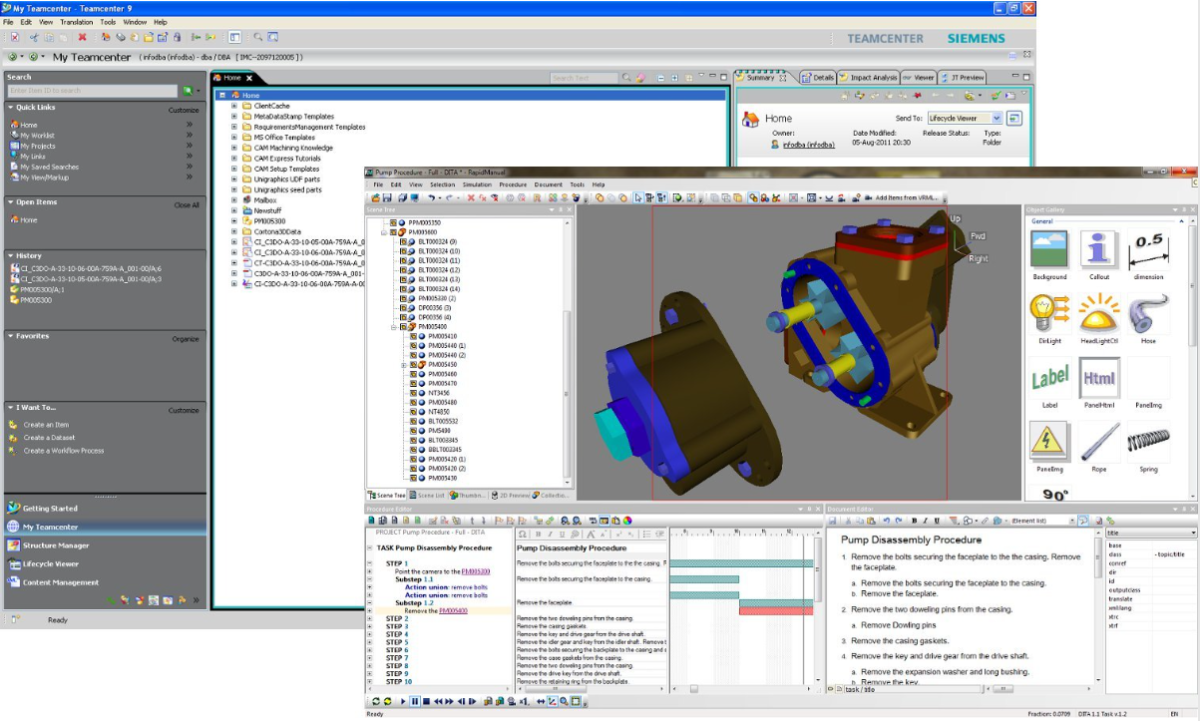Expand MetaDataStamp Templates folder

click(x=235, y=116)
